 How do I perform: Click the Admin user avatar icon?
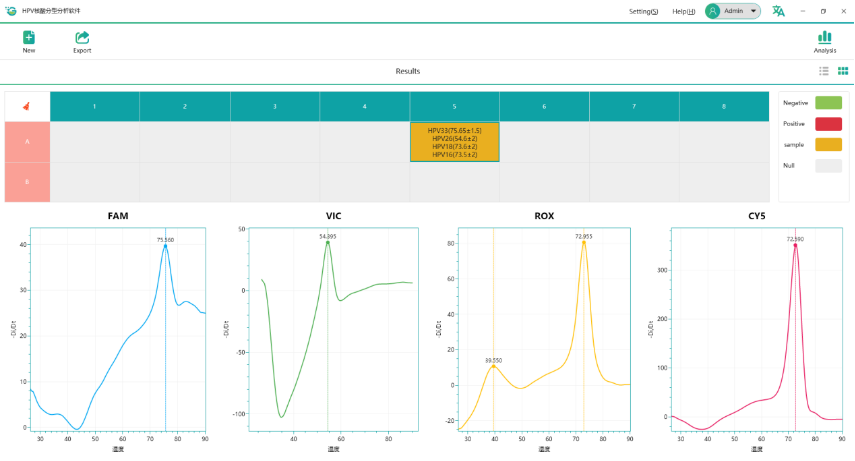pos(713,11)
